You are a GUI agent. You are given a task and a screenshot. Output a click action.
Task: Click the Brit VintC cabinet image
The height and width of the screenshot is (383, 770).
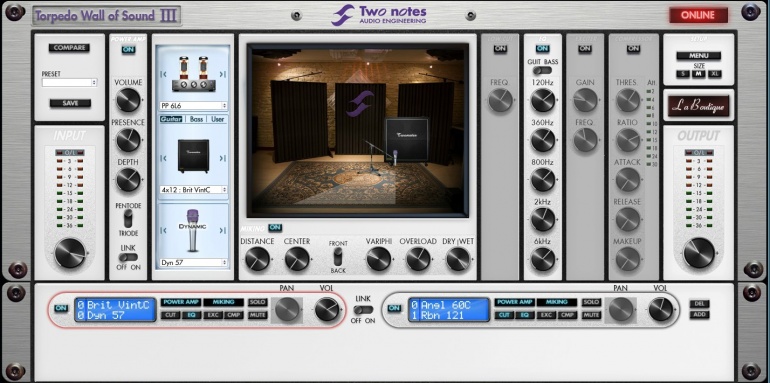pyautogui.click(x=193, y=156)
